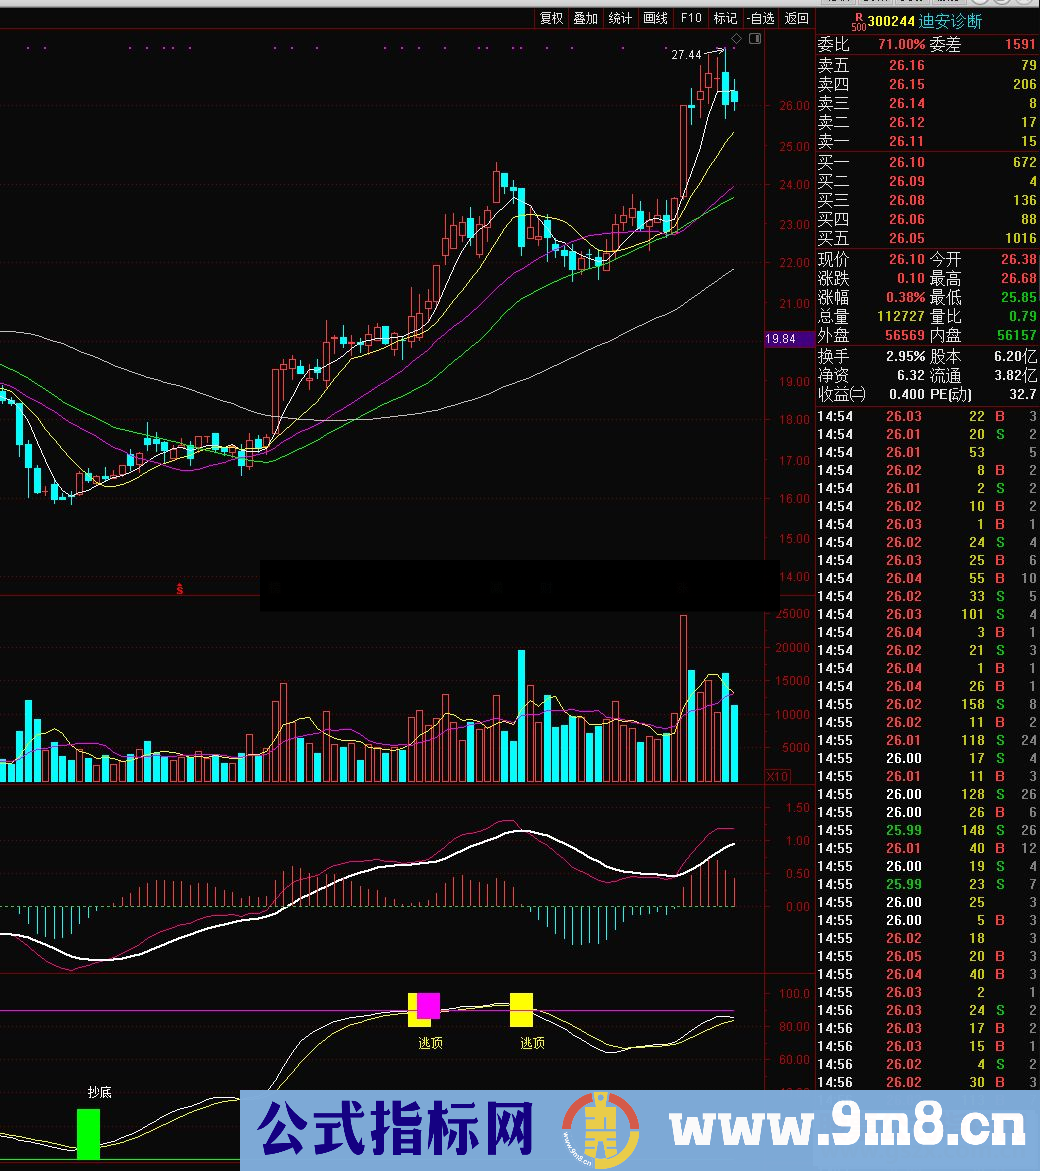This screenshot has height=1171, width=1040.
Task: Open the 统计 statistics tool
Action: point(620,18)
